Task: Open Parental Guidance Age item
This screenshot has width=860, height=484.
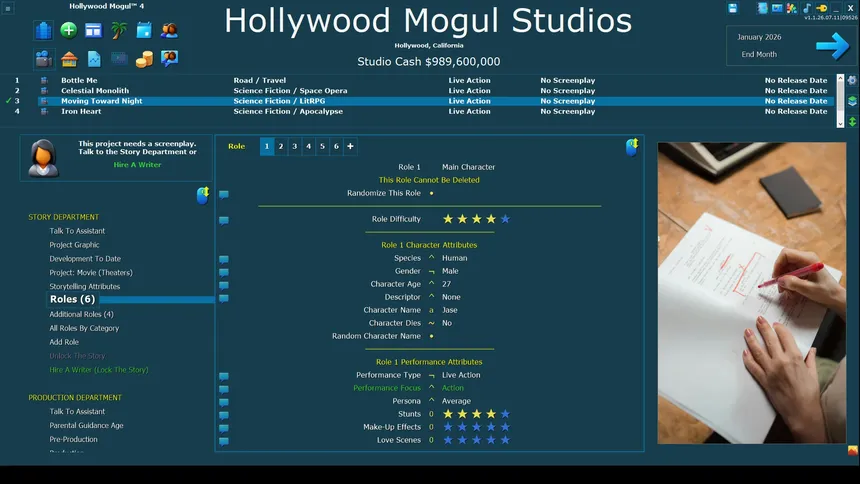Action: click(86, 425)
